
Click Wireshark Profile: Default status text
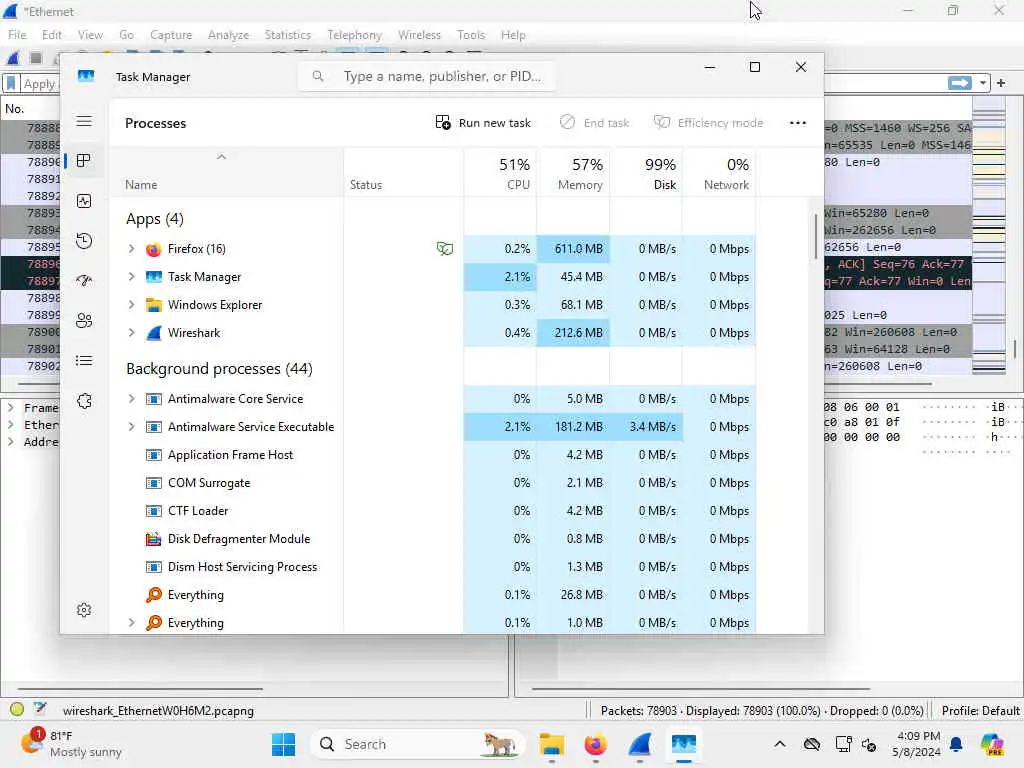coord(980,711)
